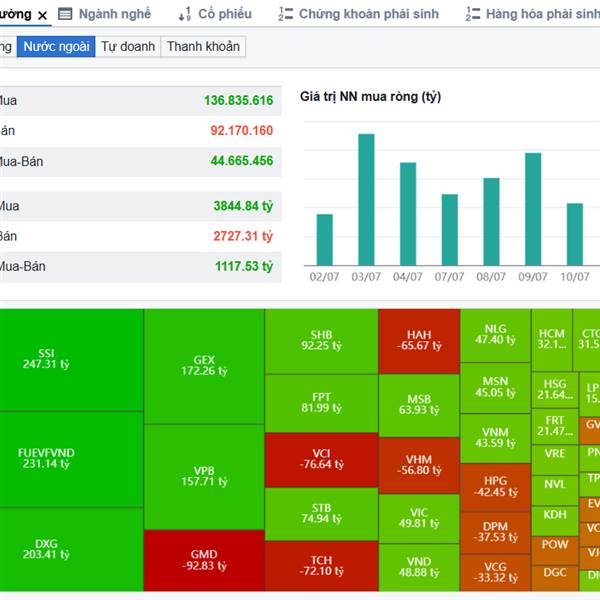The width and height of the screenshot is (600, 600).
Task: Select the MSB treemap tile
Action: [x=419, y=406]
